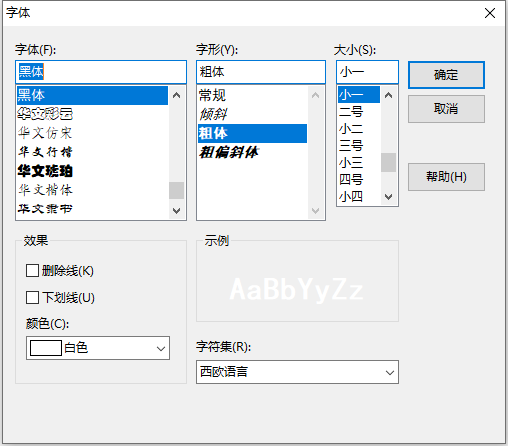Enable the 下划线(U) checkbox

point(32,297)
